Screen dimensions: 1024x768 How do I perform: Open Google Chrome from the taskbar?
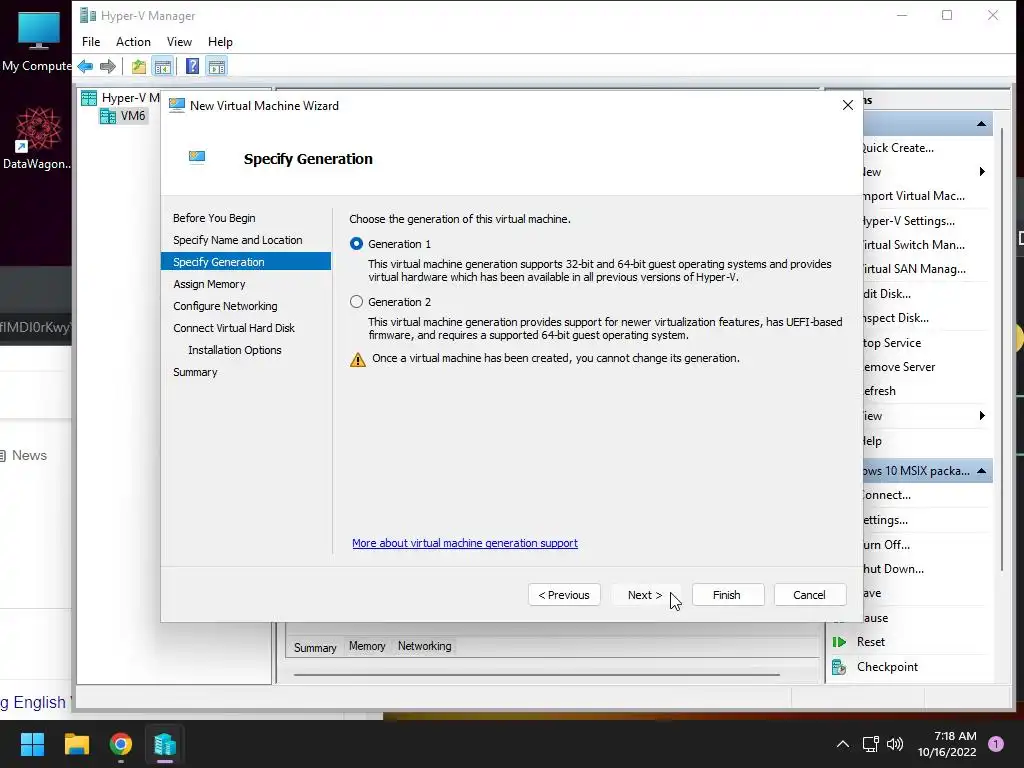pos(121,744)
